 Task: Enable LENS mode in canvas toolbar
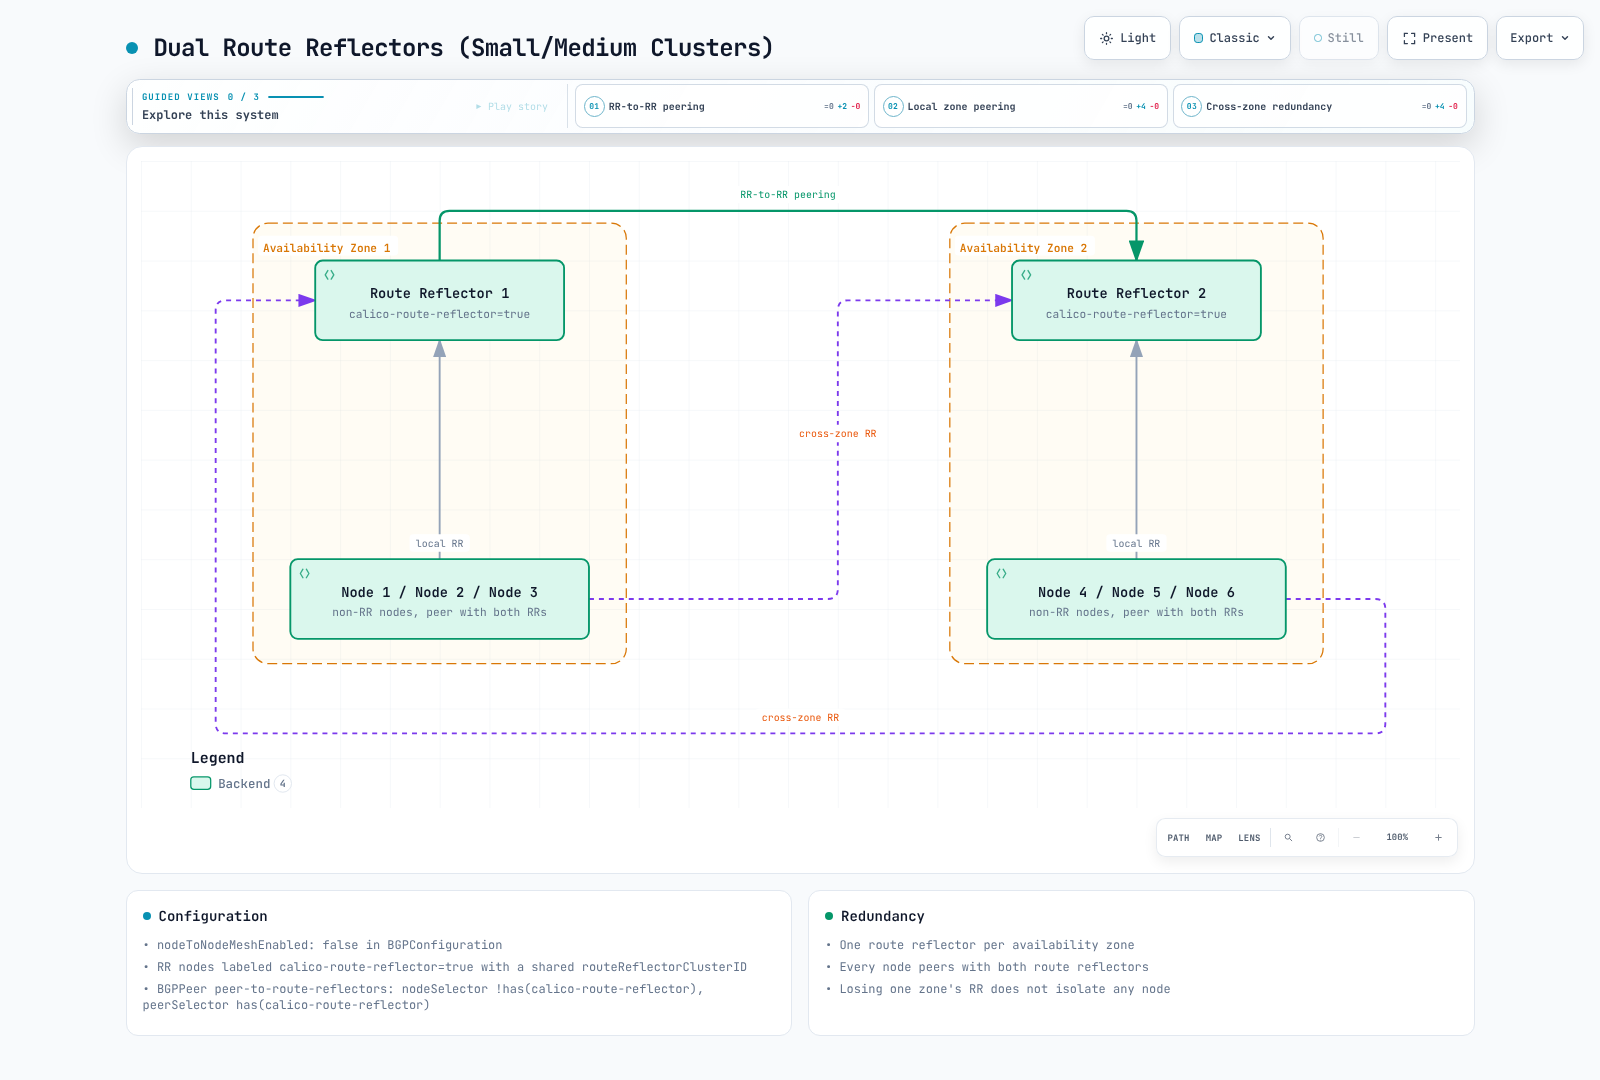pyautogui.click(x=1249, y=838)
